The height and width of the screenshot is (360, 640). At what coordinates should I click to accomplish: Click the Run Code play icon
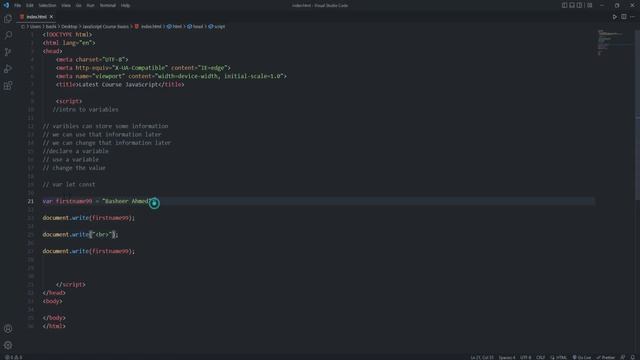tap(615, 17)
